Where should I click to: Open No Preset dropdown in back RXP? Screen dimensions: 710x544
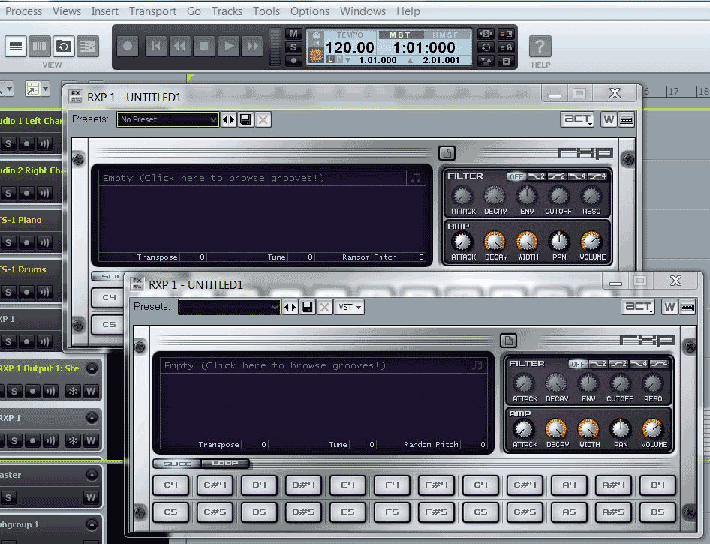[167, 120]
